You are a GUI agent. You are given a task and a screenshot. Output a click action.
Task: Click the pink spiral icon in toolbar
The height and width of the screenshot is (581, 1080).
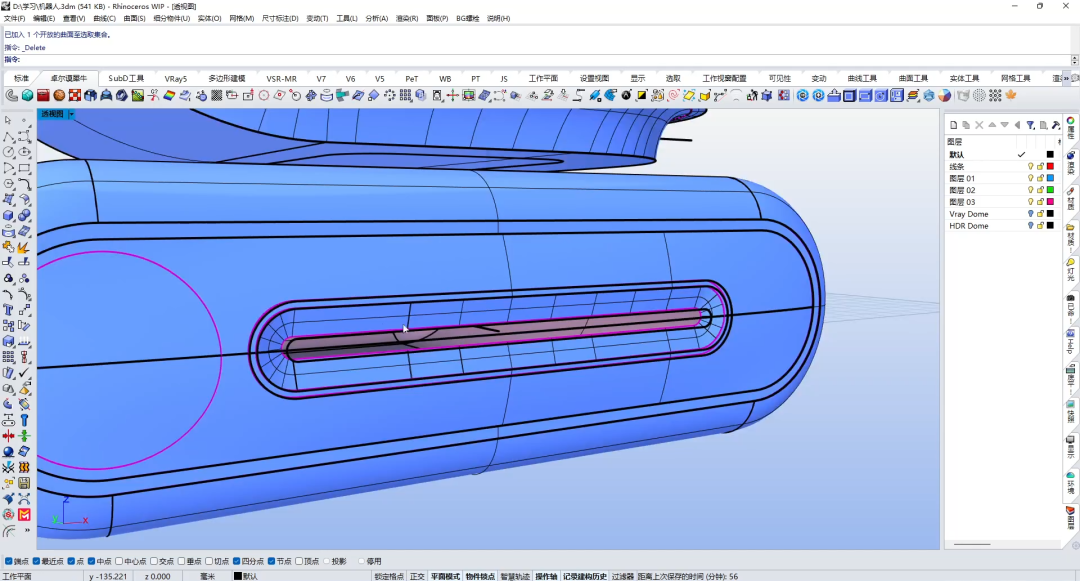pos(674,96)
